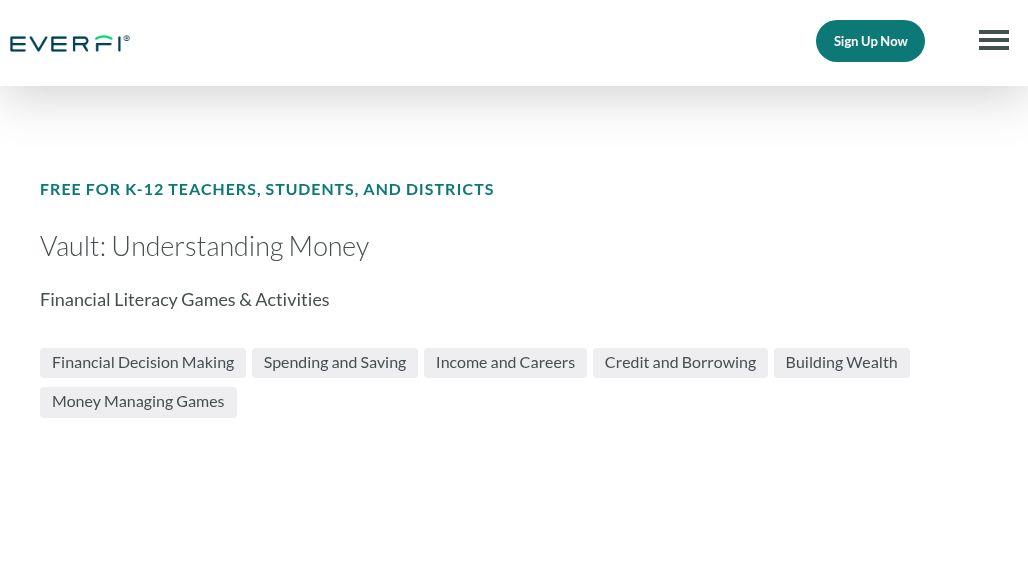Click the EVERFI logo
The image size is (1028, 578).
click(69, 43)
